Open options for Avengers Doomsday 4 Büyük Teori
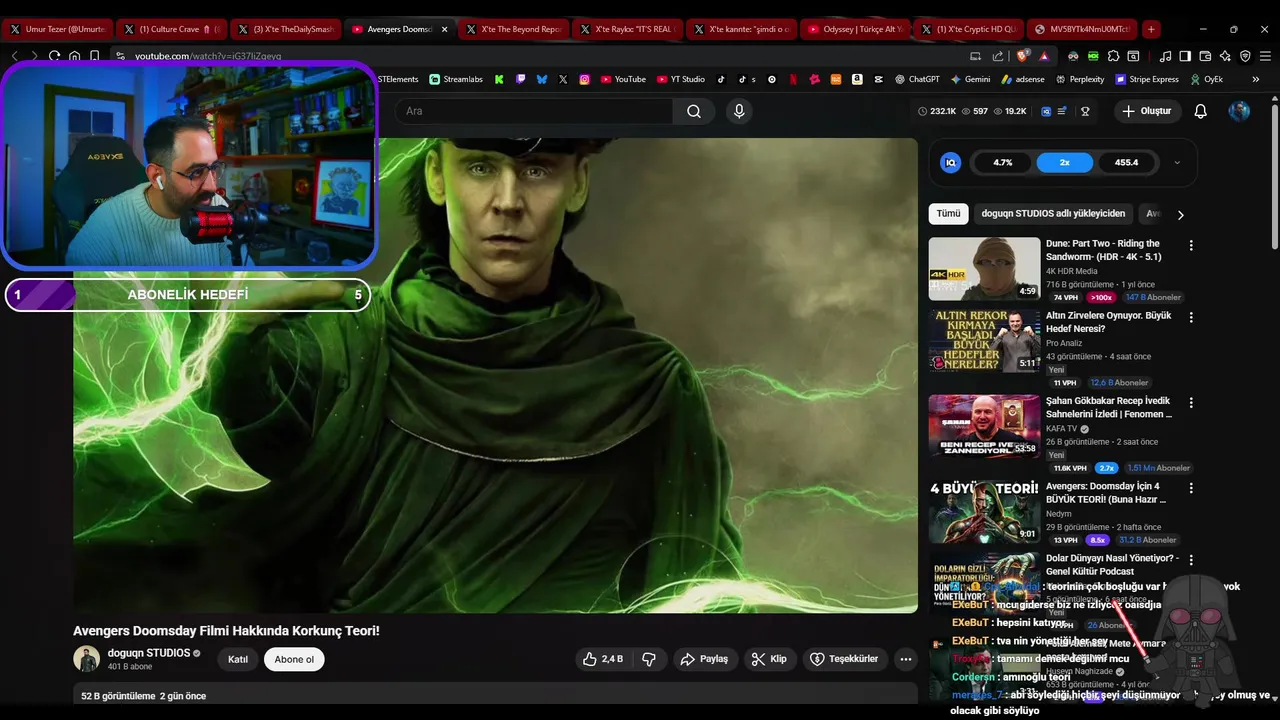1280x720 pixels. [1191, 488]
